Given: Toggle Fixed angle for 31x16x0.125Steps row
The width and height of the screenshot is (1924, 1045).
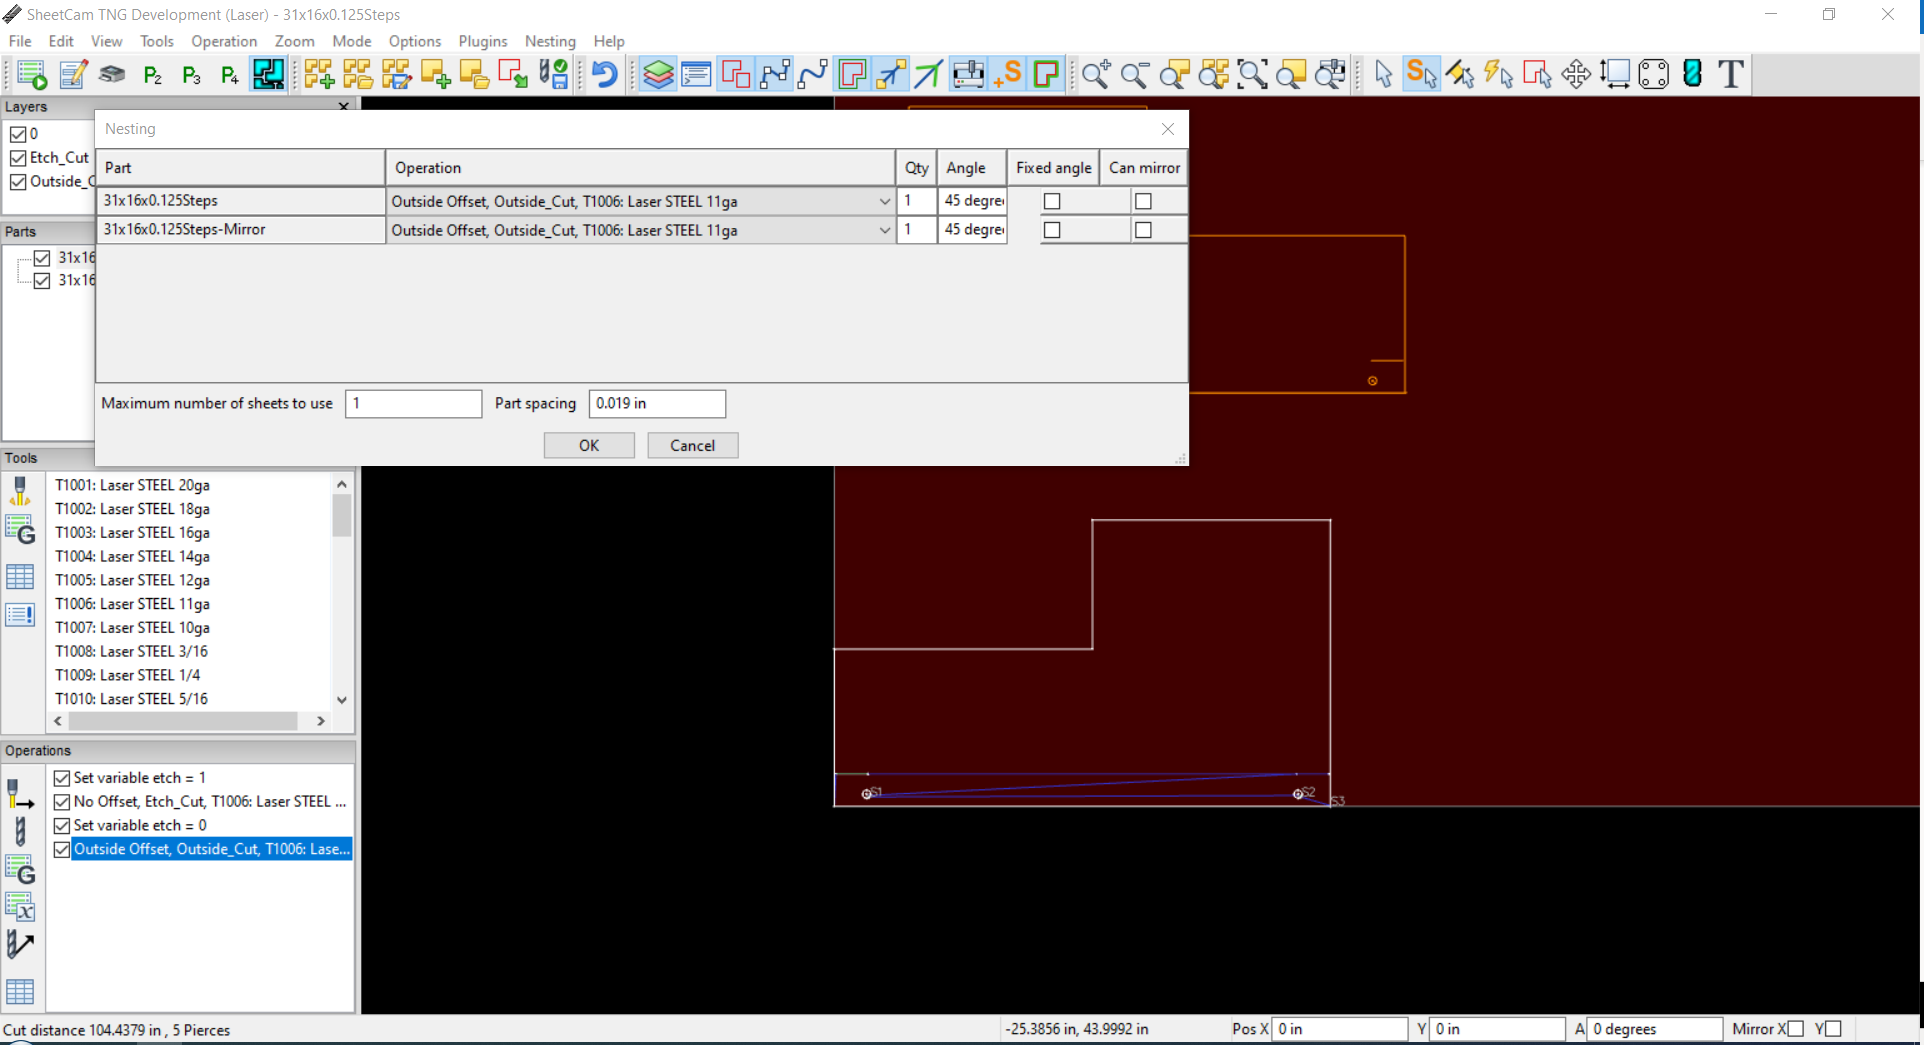Looking at the screenshot, I should 1052,201.
